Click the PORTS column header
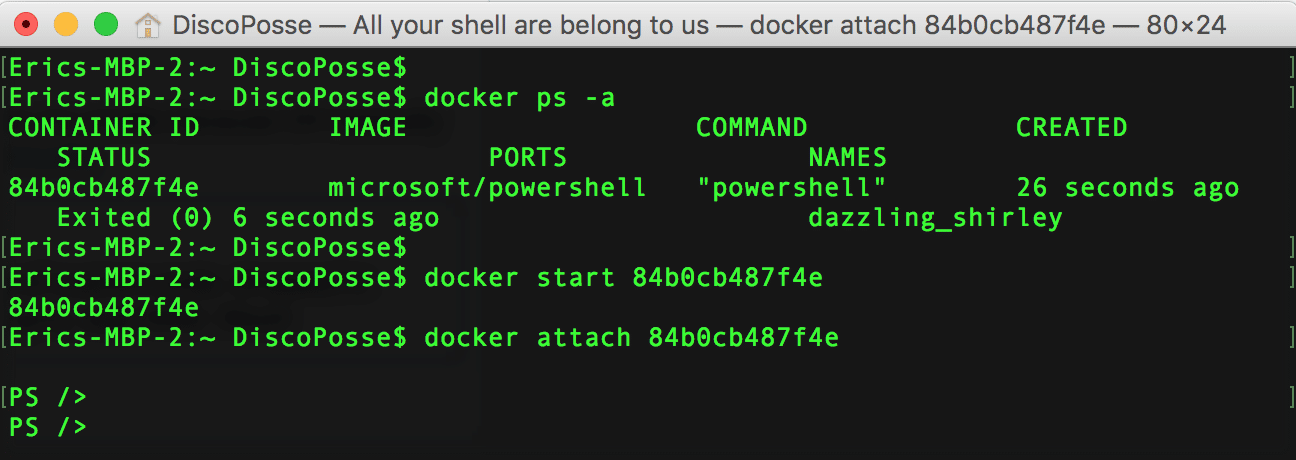This screenshot has height=460, width=1296. tap(527, 158)
